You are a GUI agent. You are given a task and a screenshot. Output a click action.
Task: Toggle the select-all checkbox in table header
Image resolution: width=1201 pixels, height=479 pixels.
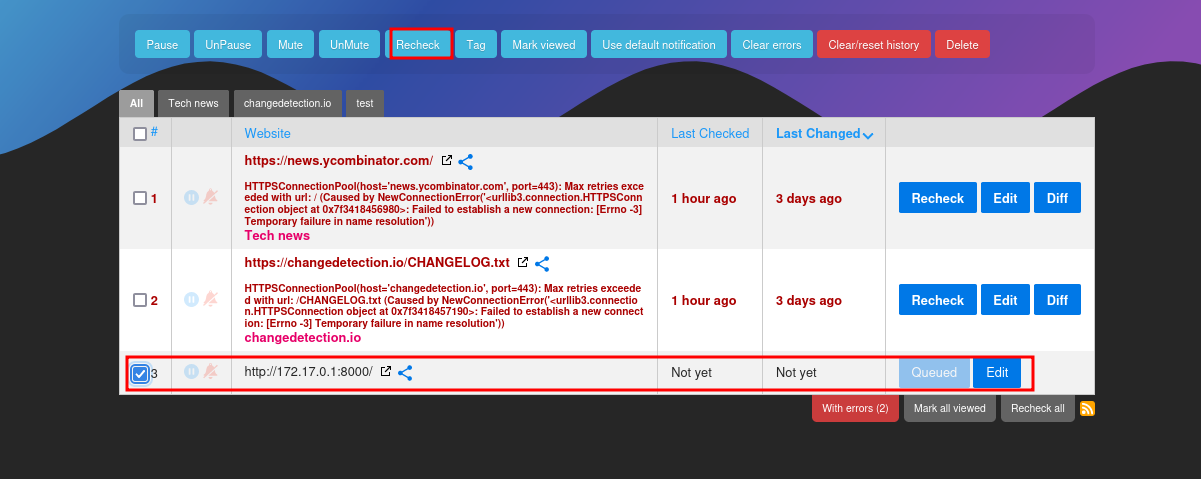pyautogui.click(x=140, y=134)
